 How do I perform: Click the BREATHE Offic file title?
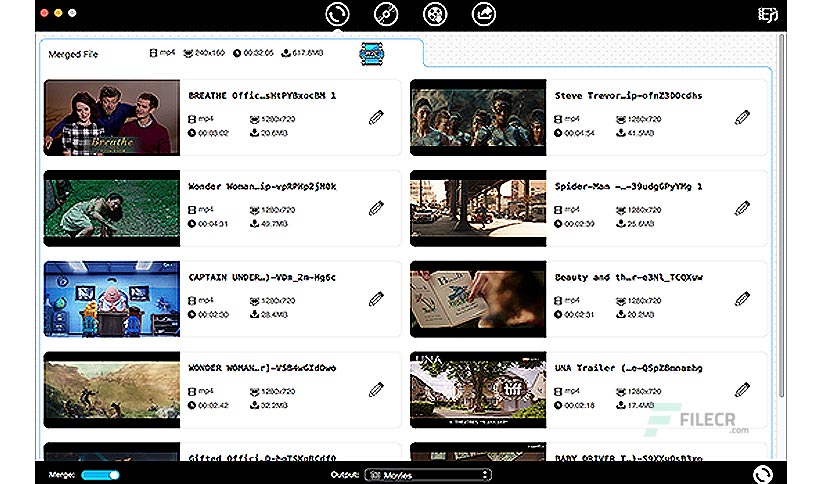[x=262, y=95]
